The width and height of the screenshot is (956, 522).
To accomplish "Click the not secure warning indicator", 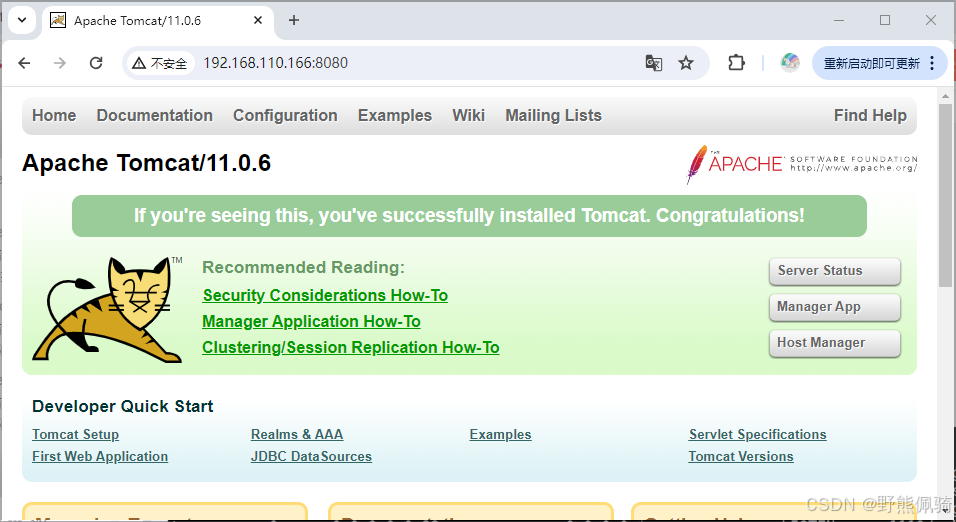I will pos(160,63).
